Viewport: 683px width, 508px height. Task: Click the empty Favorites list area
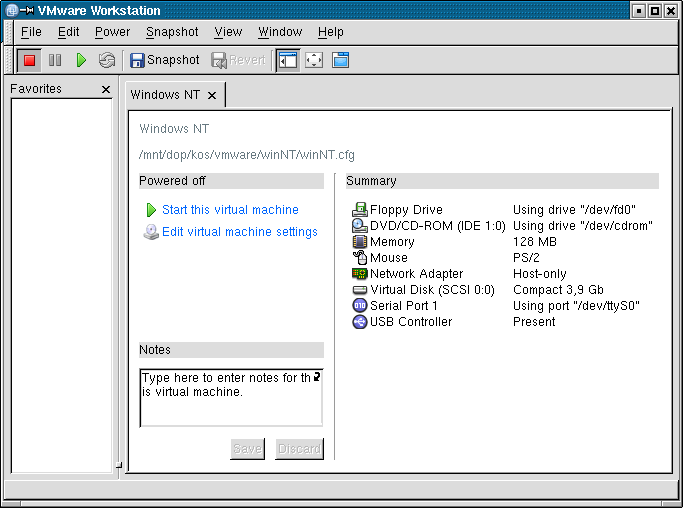[x=61, y=285]
